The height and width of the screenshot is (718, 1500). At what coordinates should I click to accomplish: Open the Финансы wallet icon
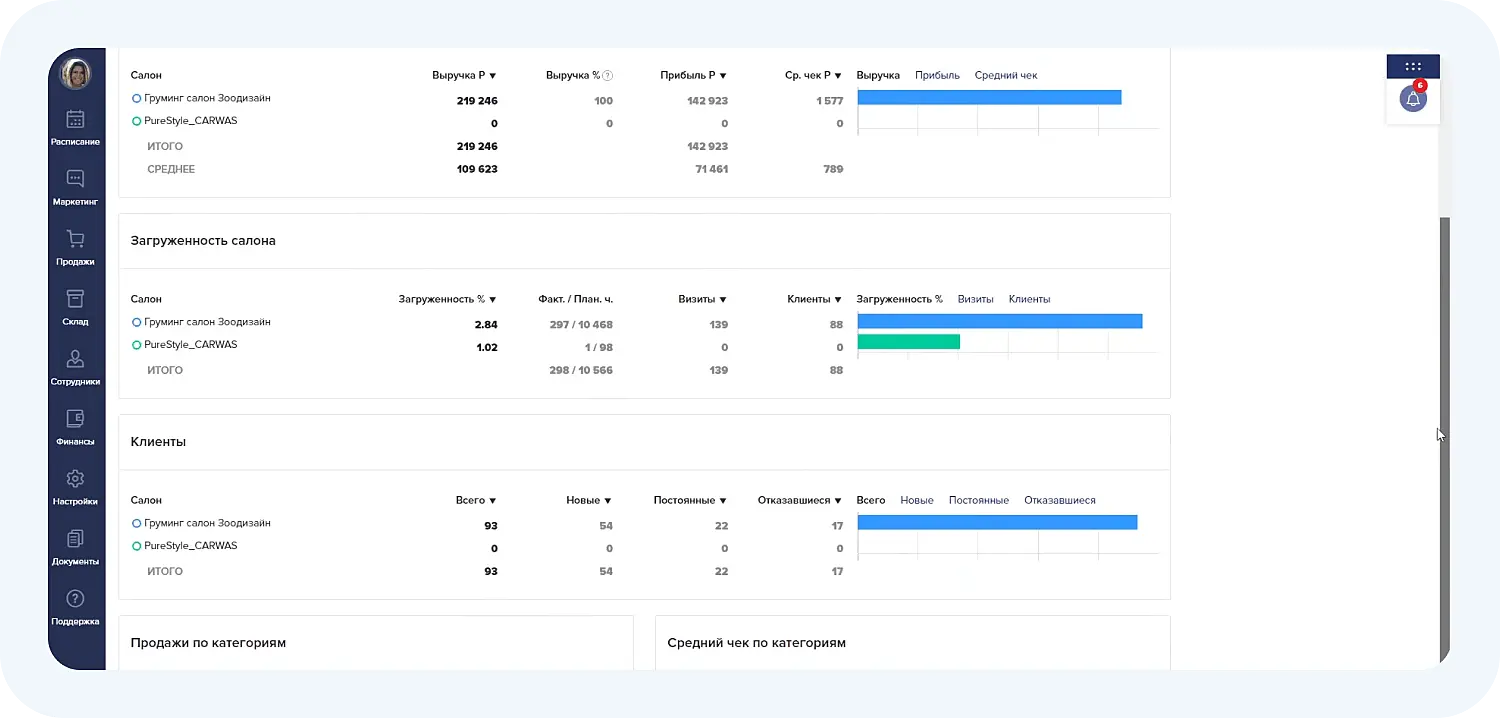76,420
